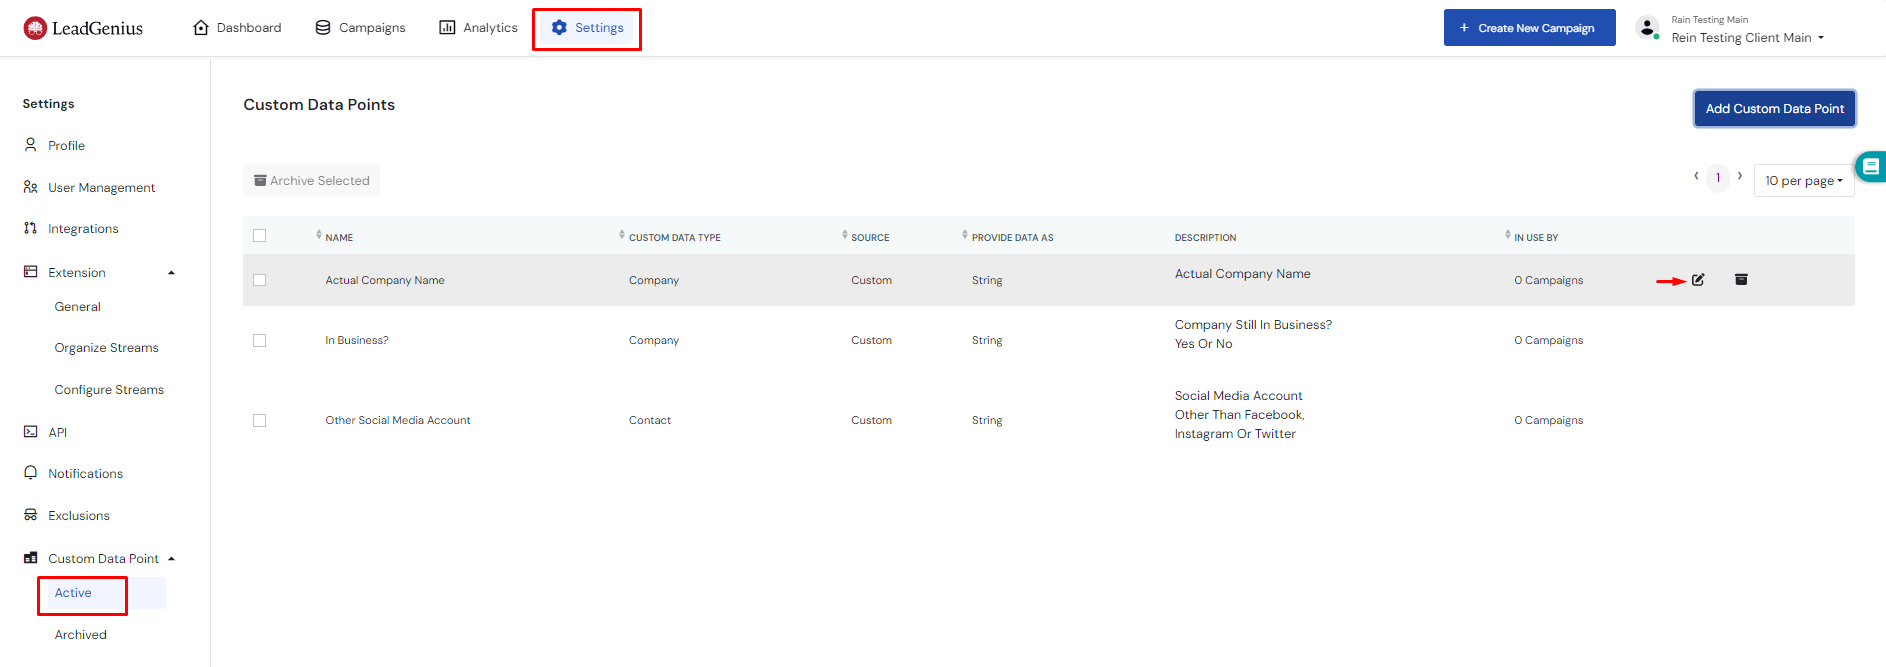Click the API terminal icon
The width and height of the screenshot is (1886, 667).
(31, 432)
